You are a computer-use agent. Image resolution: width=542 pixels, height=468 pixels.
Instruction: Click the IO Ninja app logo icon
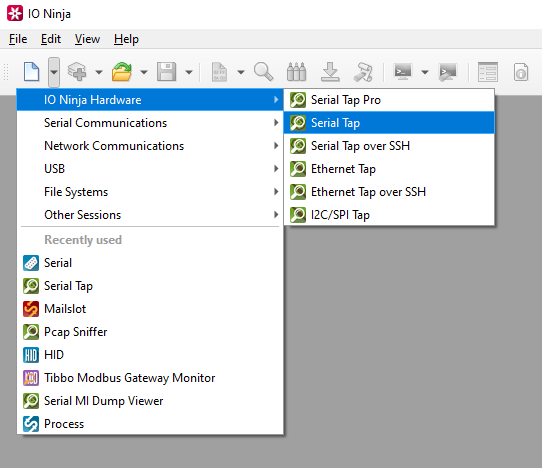[x=15, y=13]
